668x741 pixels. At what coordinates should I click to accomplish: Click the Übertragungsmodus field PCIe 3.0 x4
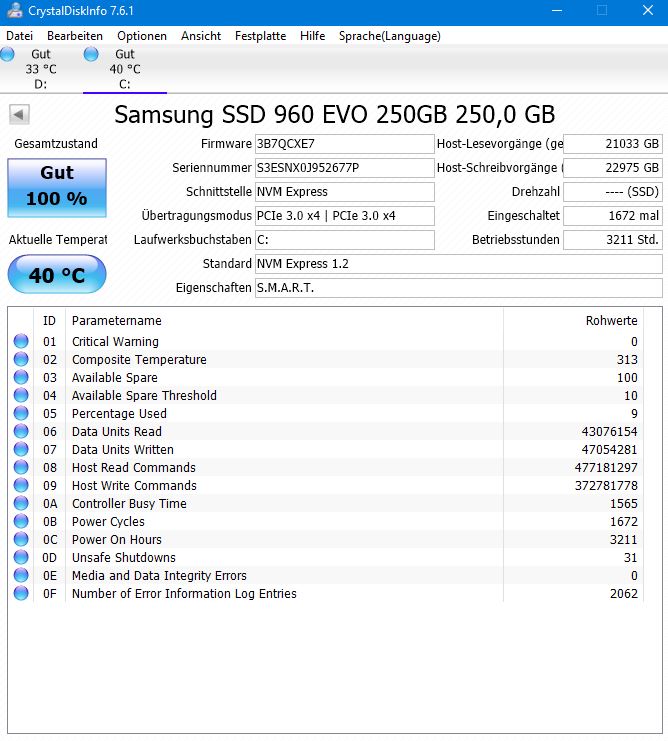click(344, 216)
